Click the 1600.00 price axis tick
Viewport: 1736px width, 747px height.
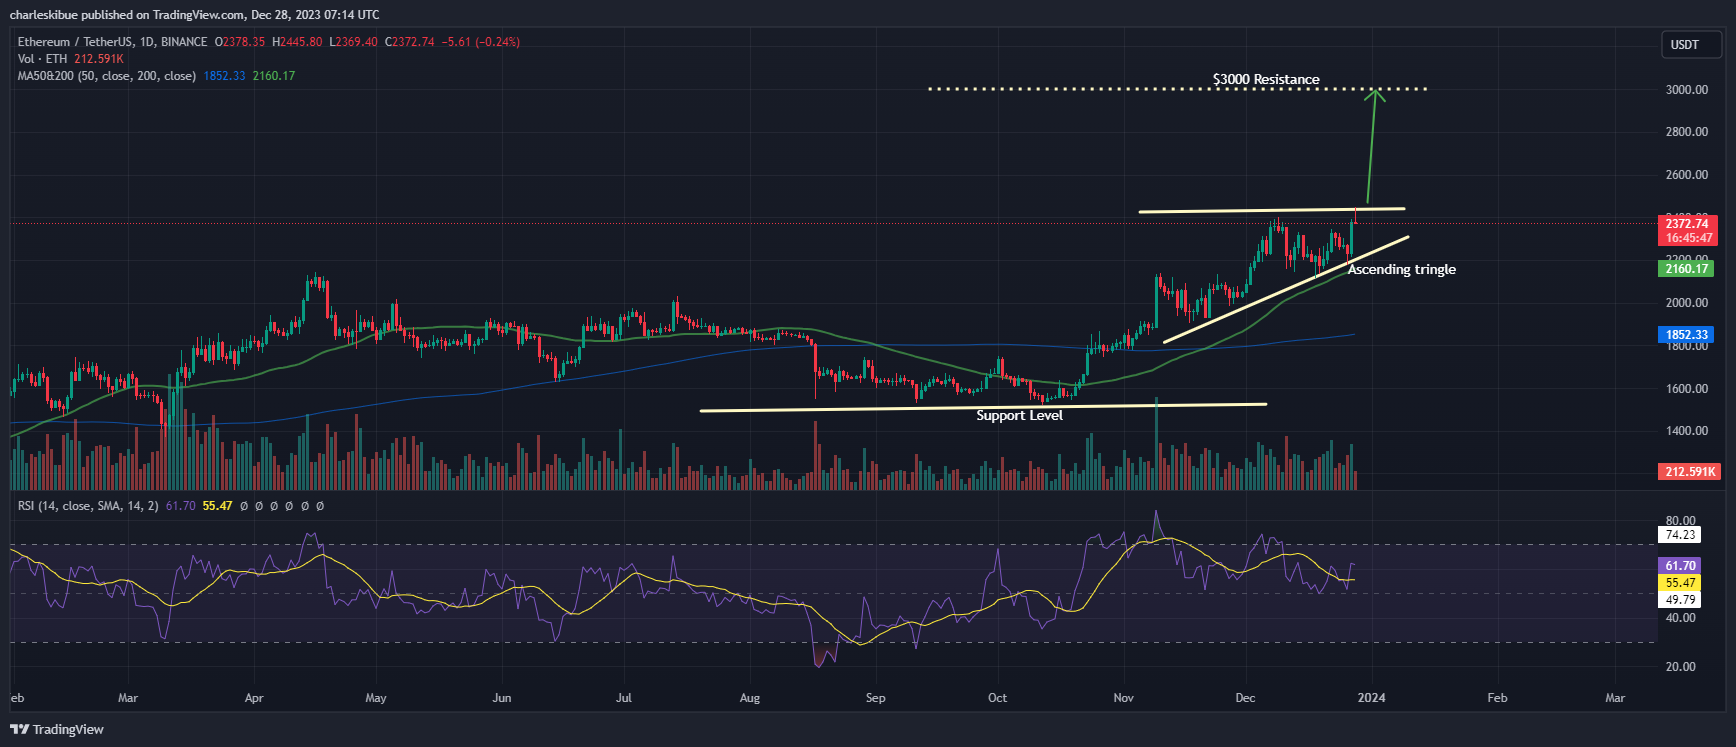point(1687,388)
